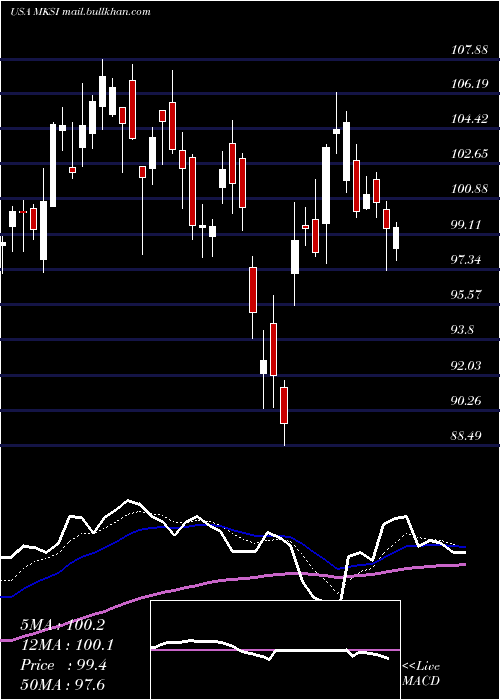Click the 107.88 price level label
Screen dimensions: 500x700
[x=470, y=50]
